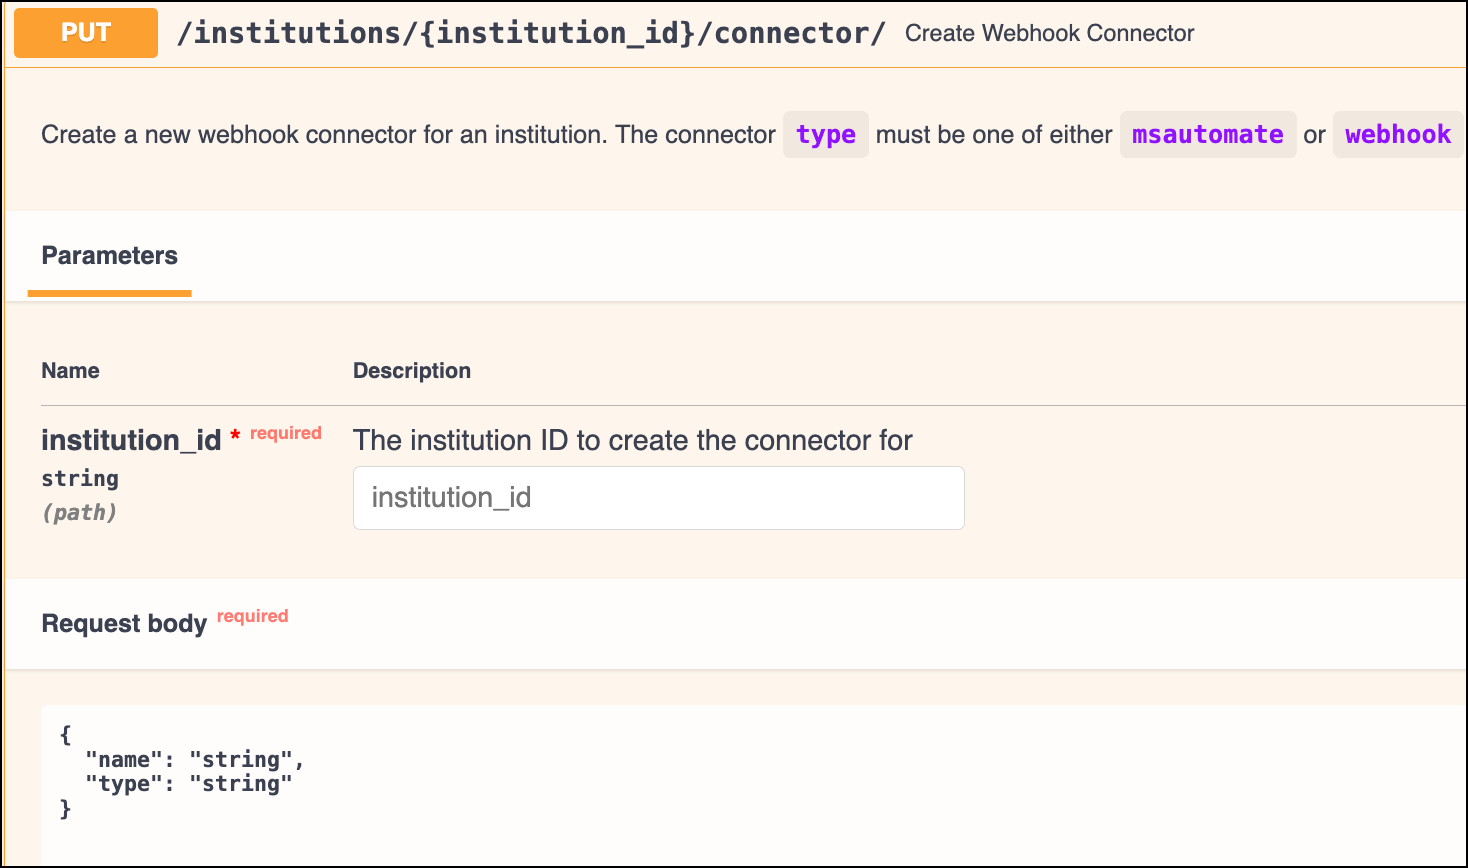Screen dimensions: 1468x868
Task: Click the red required asterisk
Action: 235,435
